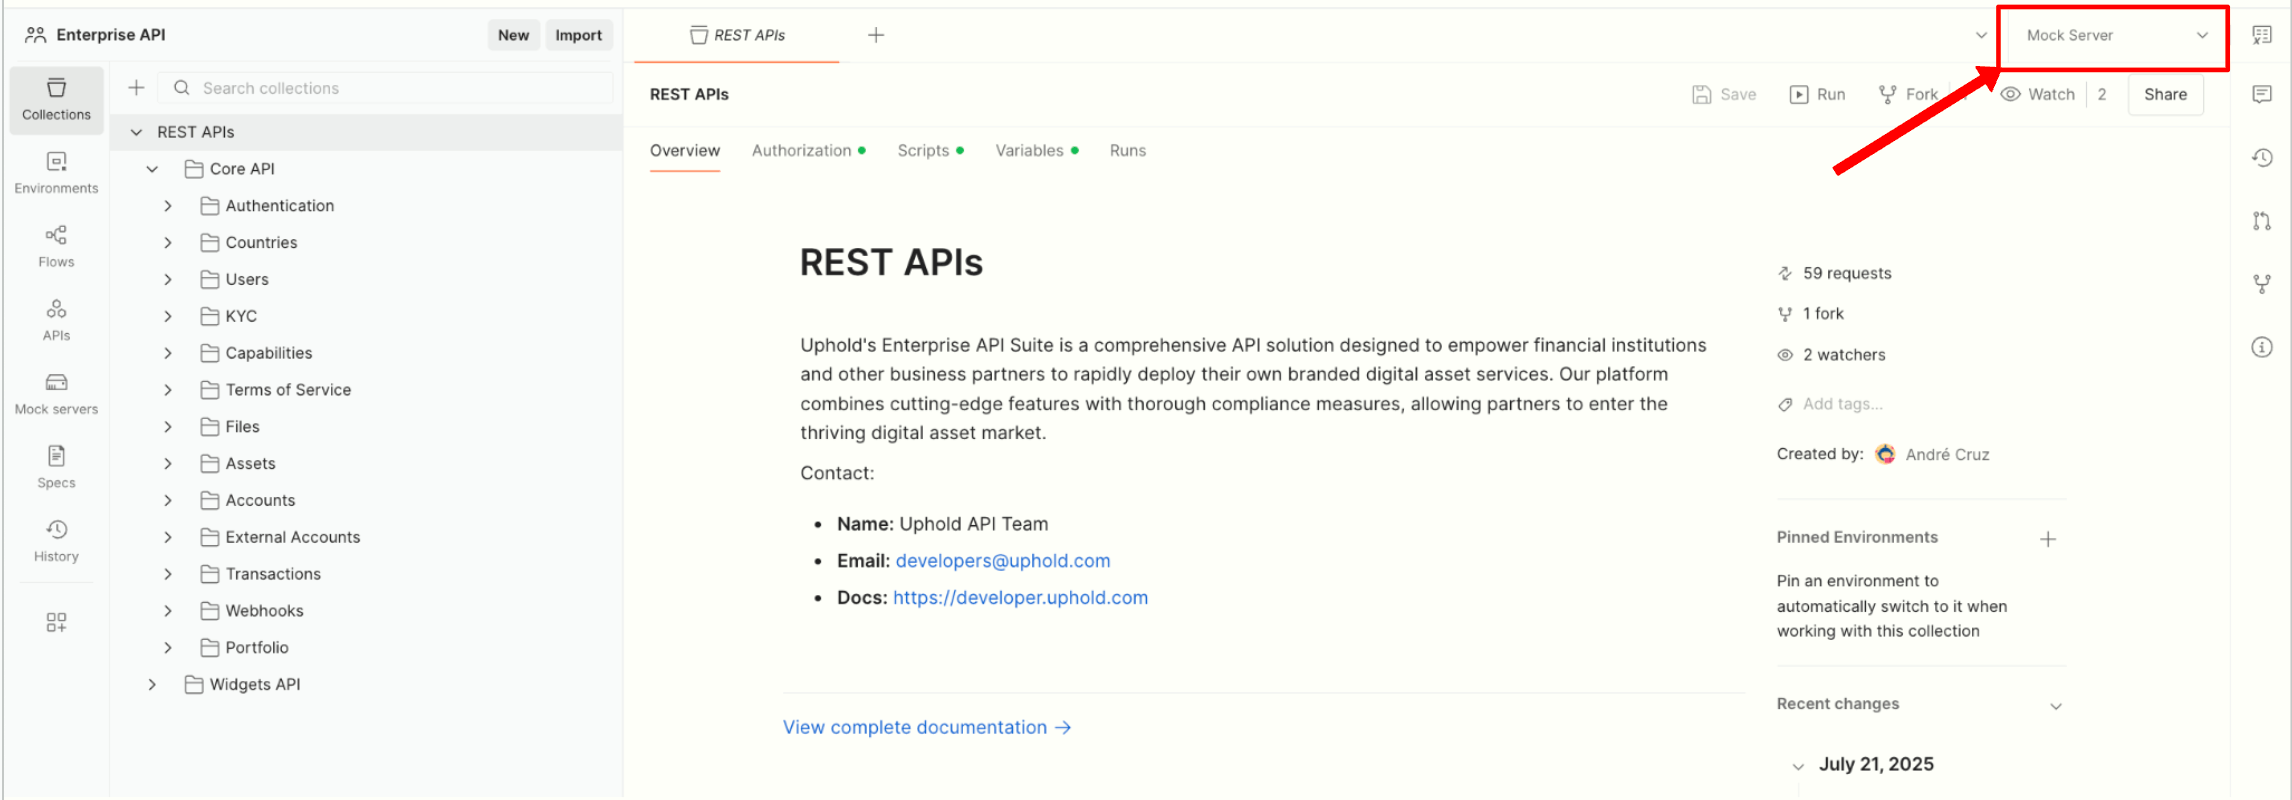Click the plus icon to create a collection

click(137, 88)
